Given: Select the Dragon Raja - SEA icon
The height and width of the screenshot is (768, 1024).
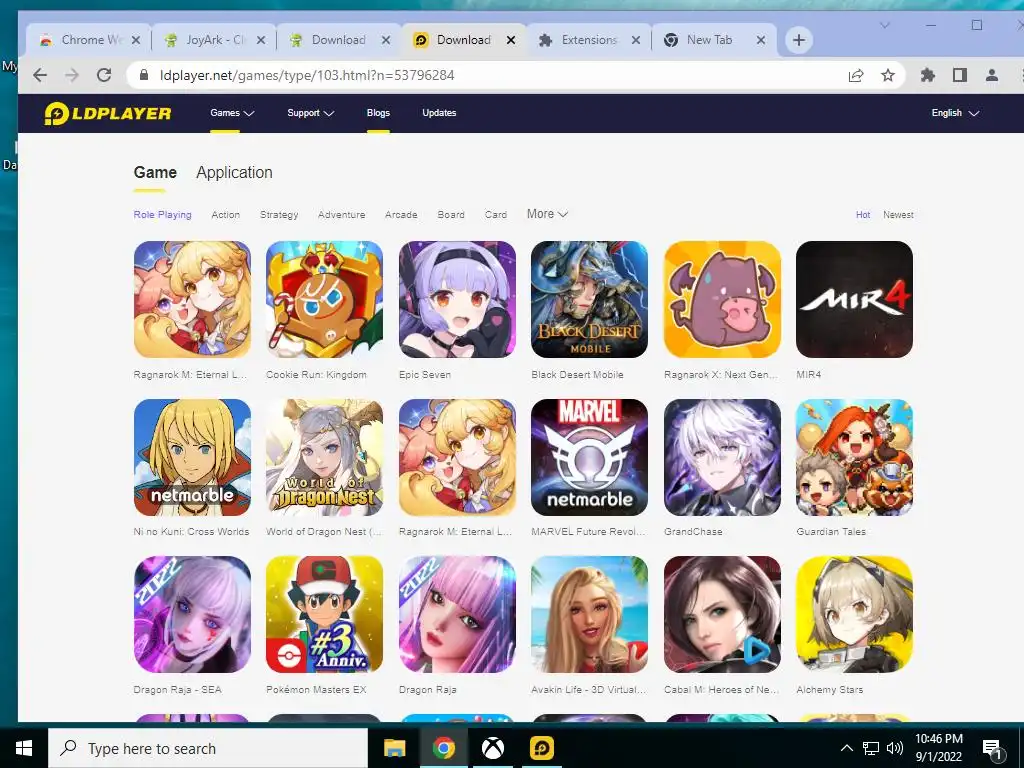Looking at the screenshot, I should [192, 615].
